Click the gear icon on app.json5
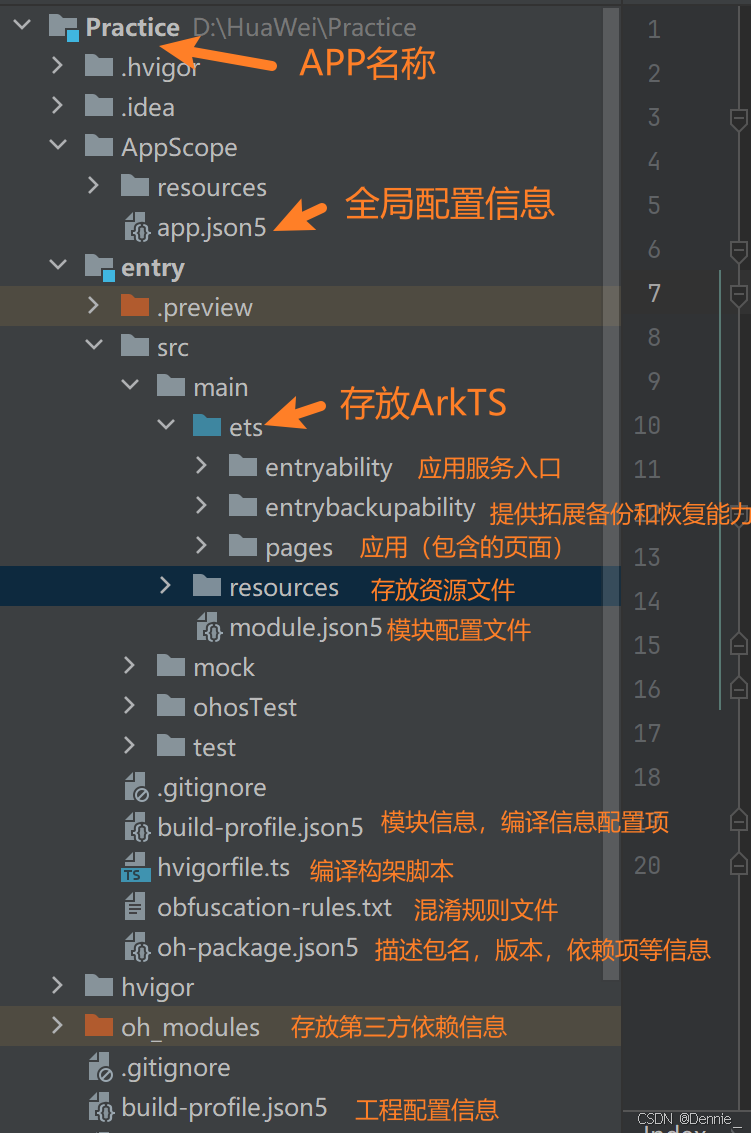 coord(136,227)
